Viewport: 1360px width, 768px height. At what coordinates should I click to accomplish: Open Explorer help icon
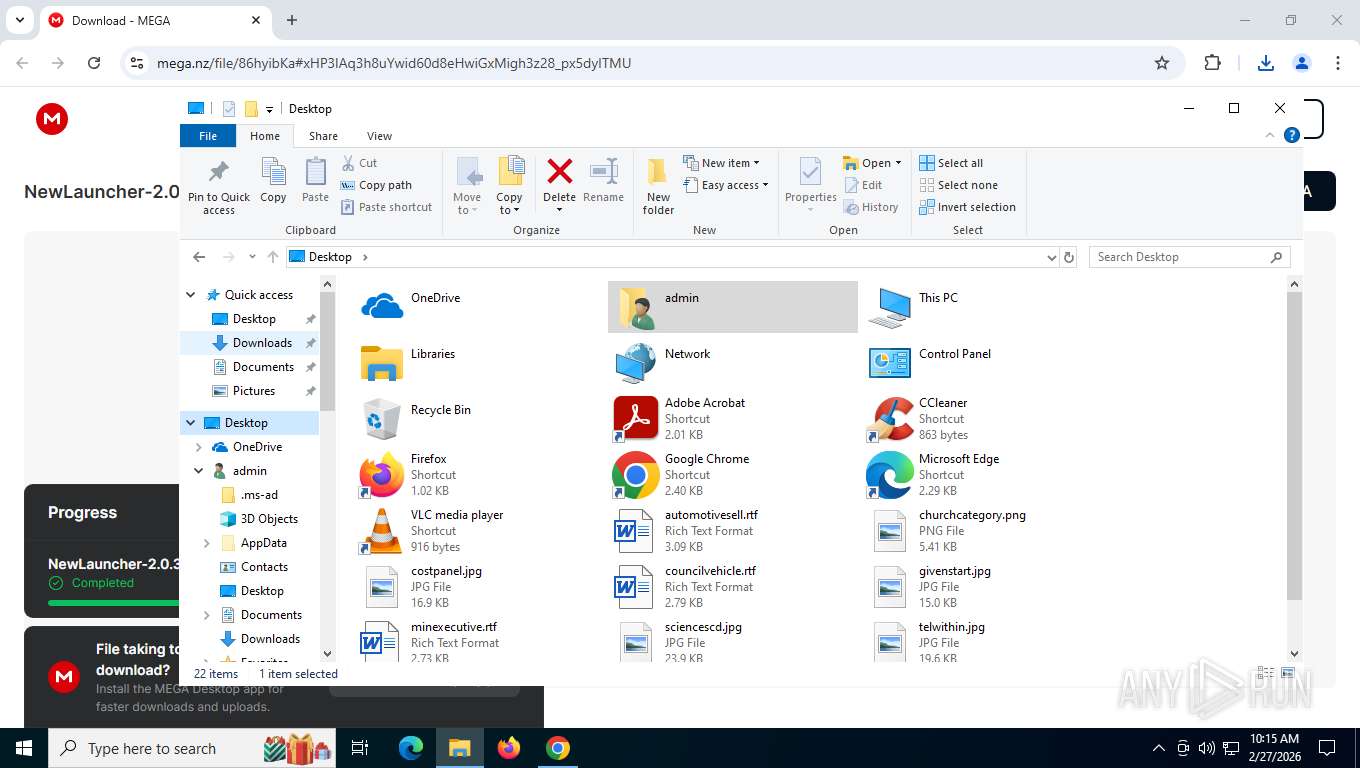[x=1291, y=135]
